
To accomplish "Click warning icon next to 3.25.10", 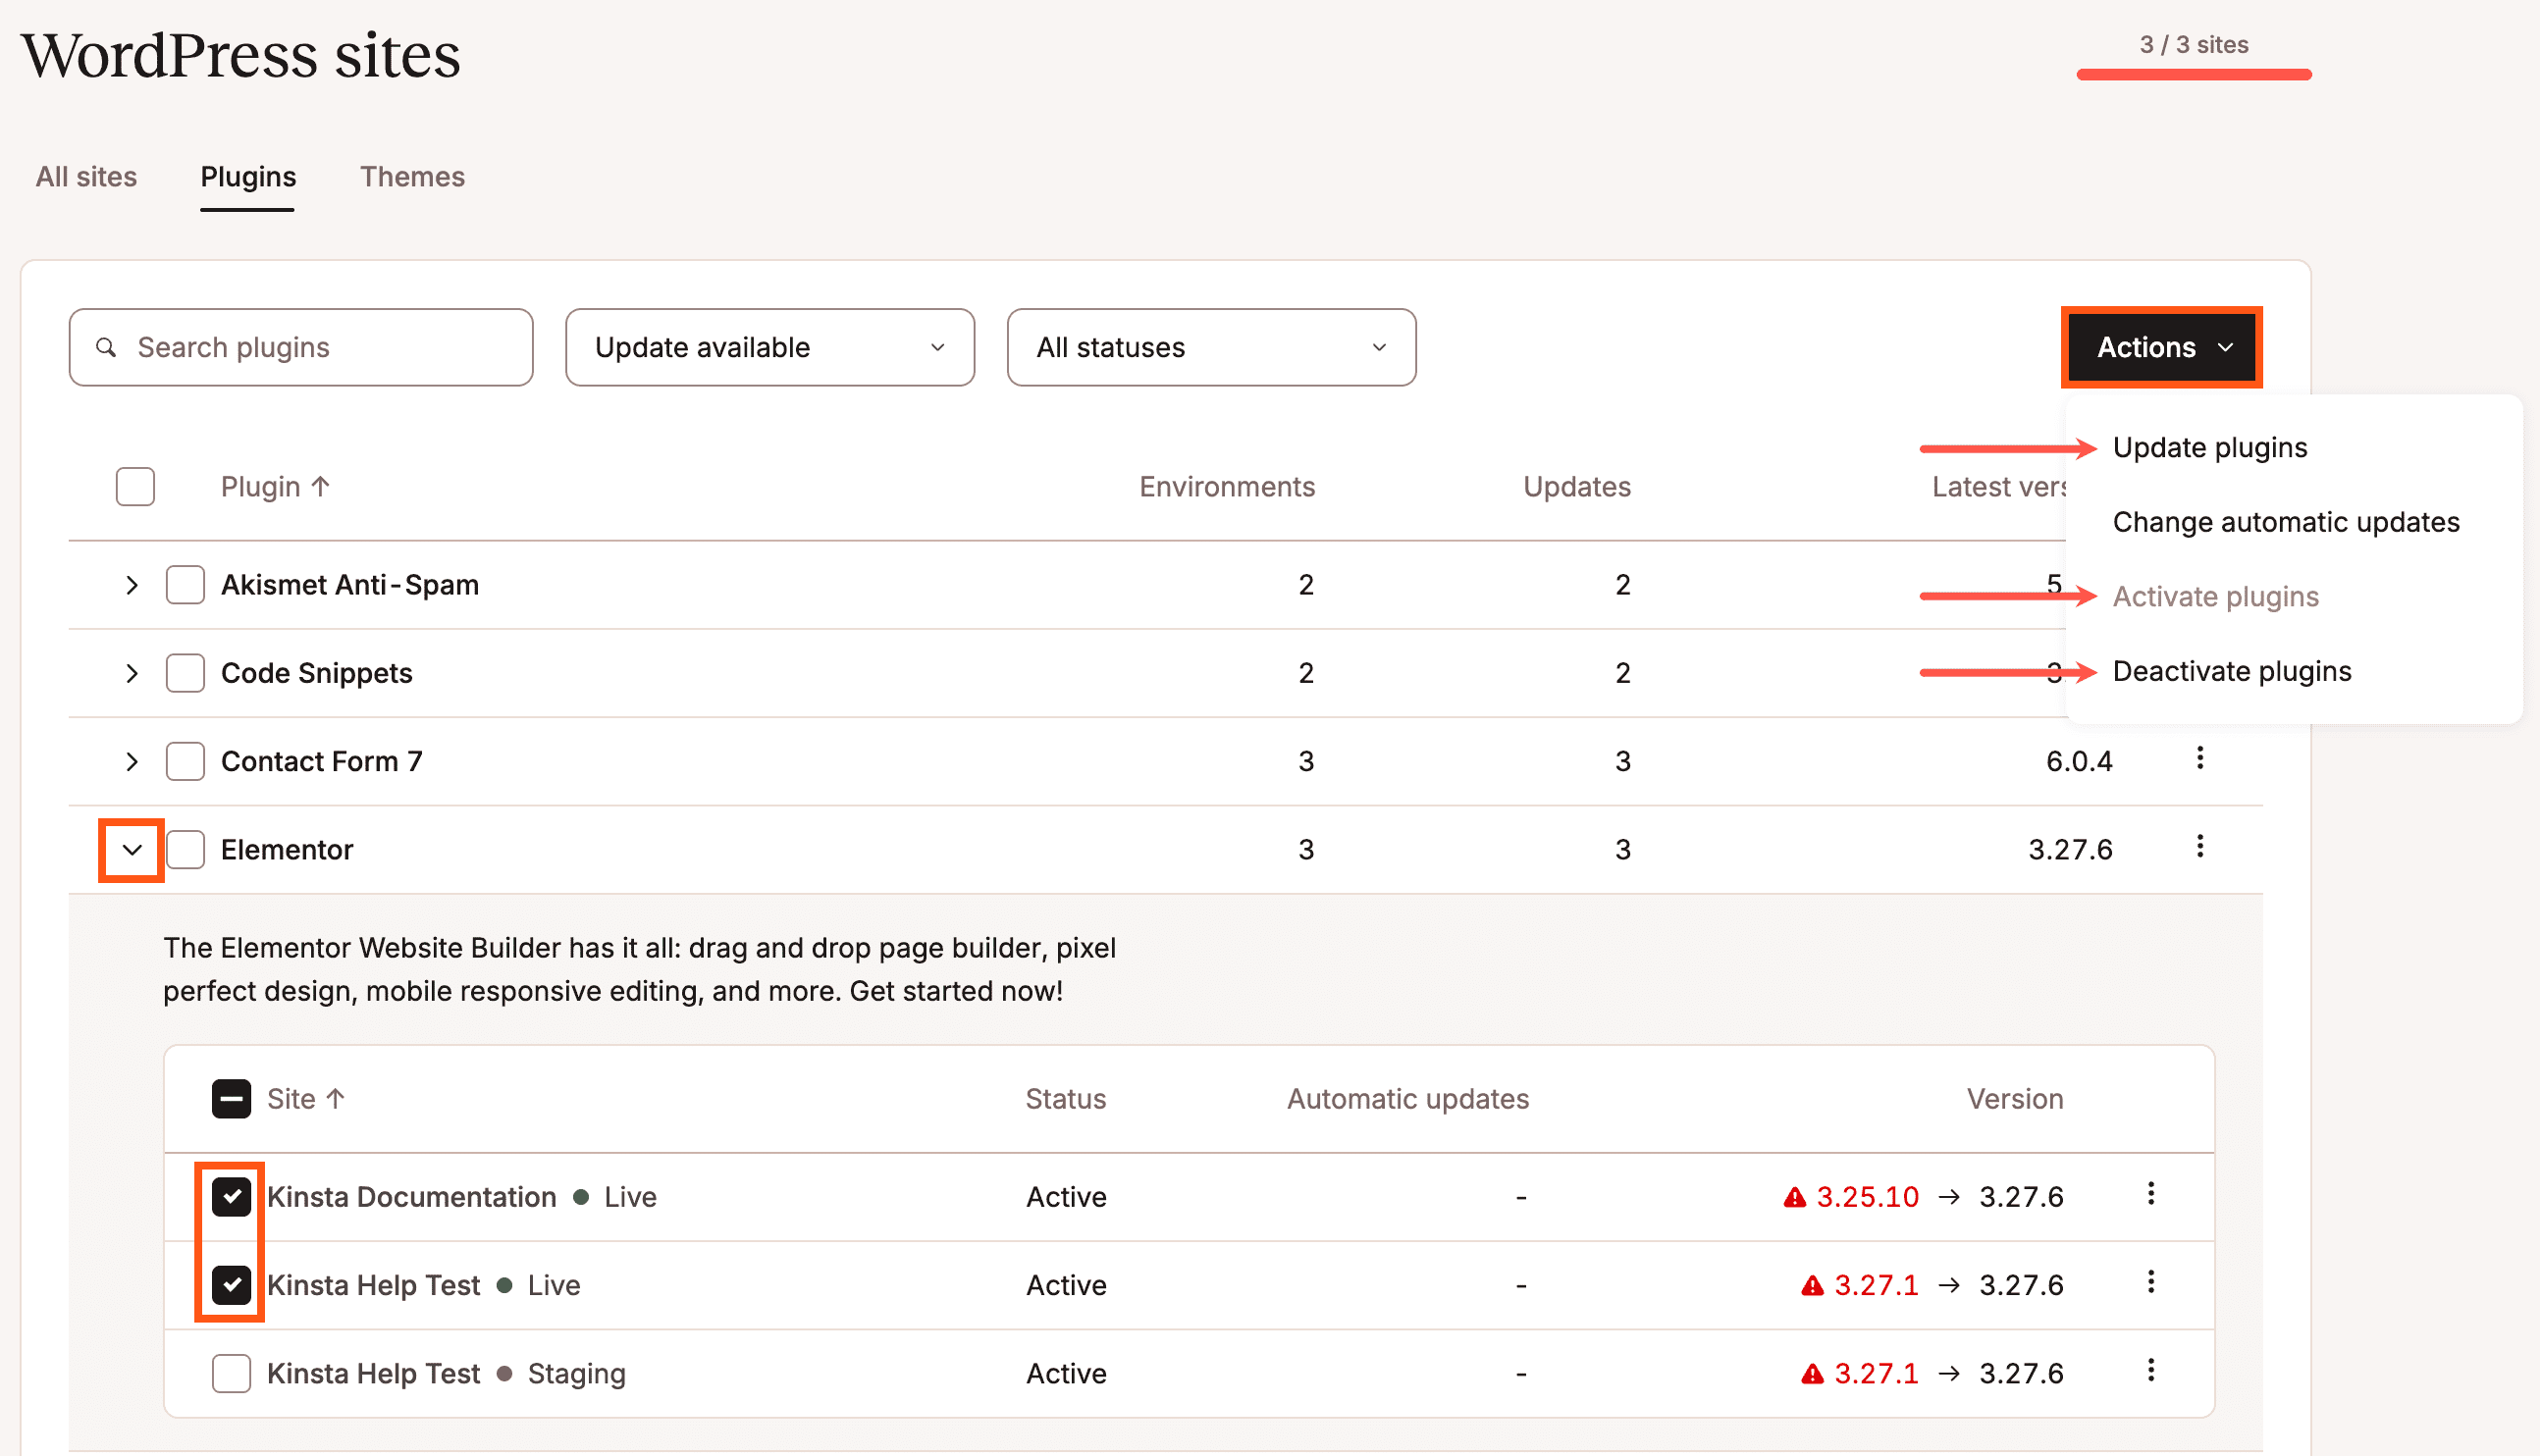I will (x=1795, y=1197).
